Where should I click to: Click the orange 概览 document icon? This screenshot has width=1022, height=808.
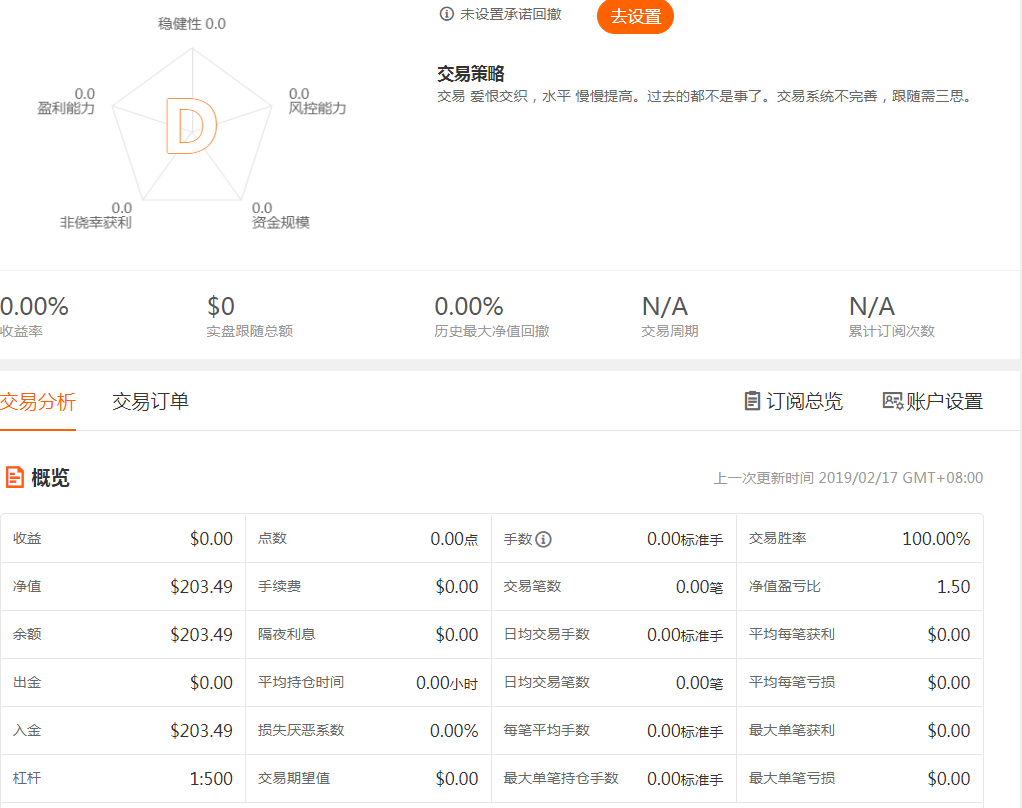14,477
